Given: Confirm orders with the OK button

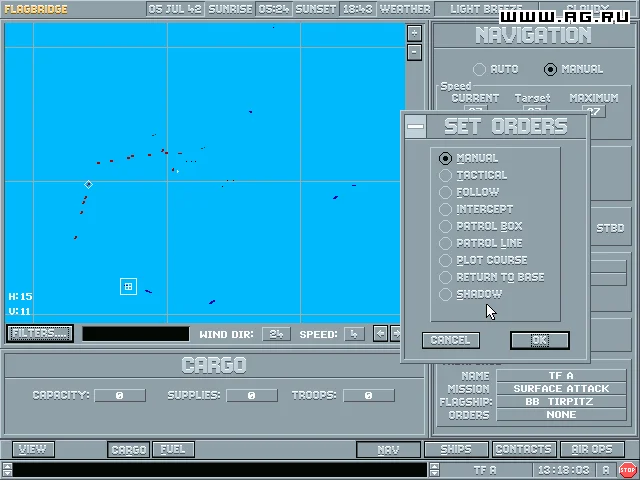Looking at the screenshot, I should pyautogui.click(x=539, y=340).
